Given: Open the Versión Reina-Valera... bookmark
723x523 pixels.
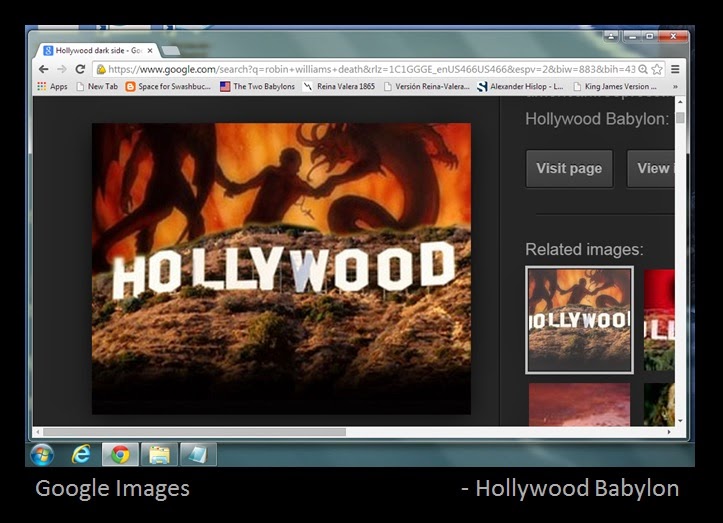Looking at the screenshot, I should point(427,86).
